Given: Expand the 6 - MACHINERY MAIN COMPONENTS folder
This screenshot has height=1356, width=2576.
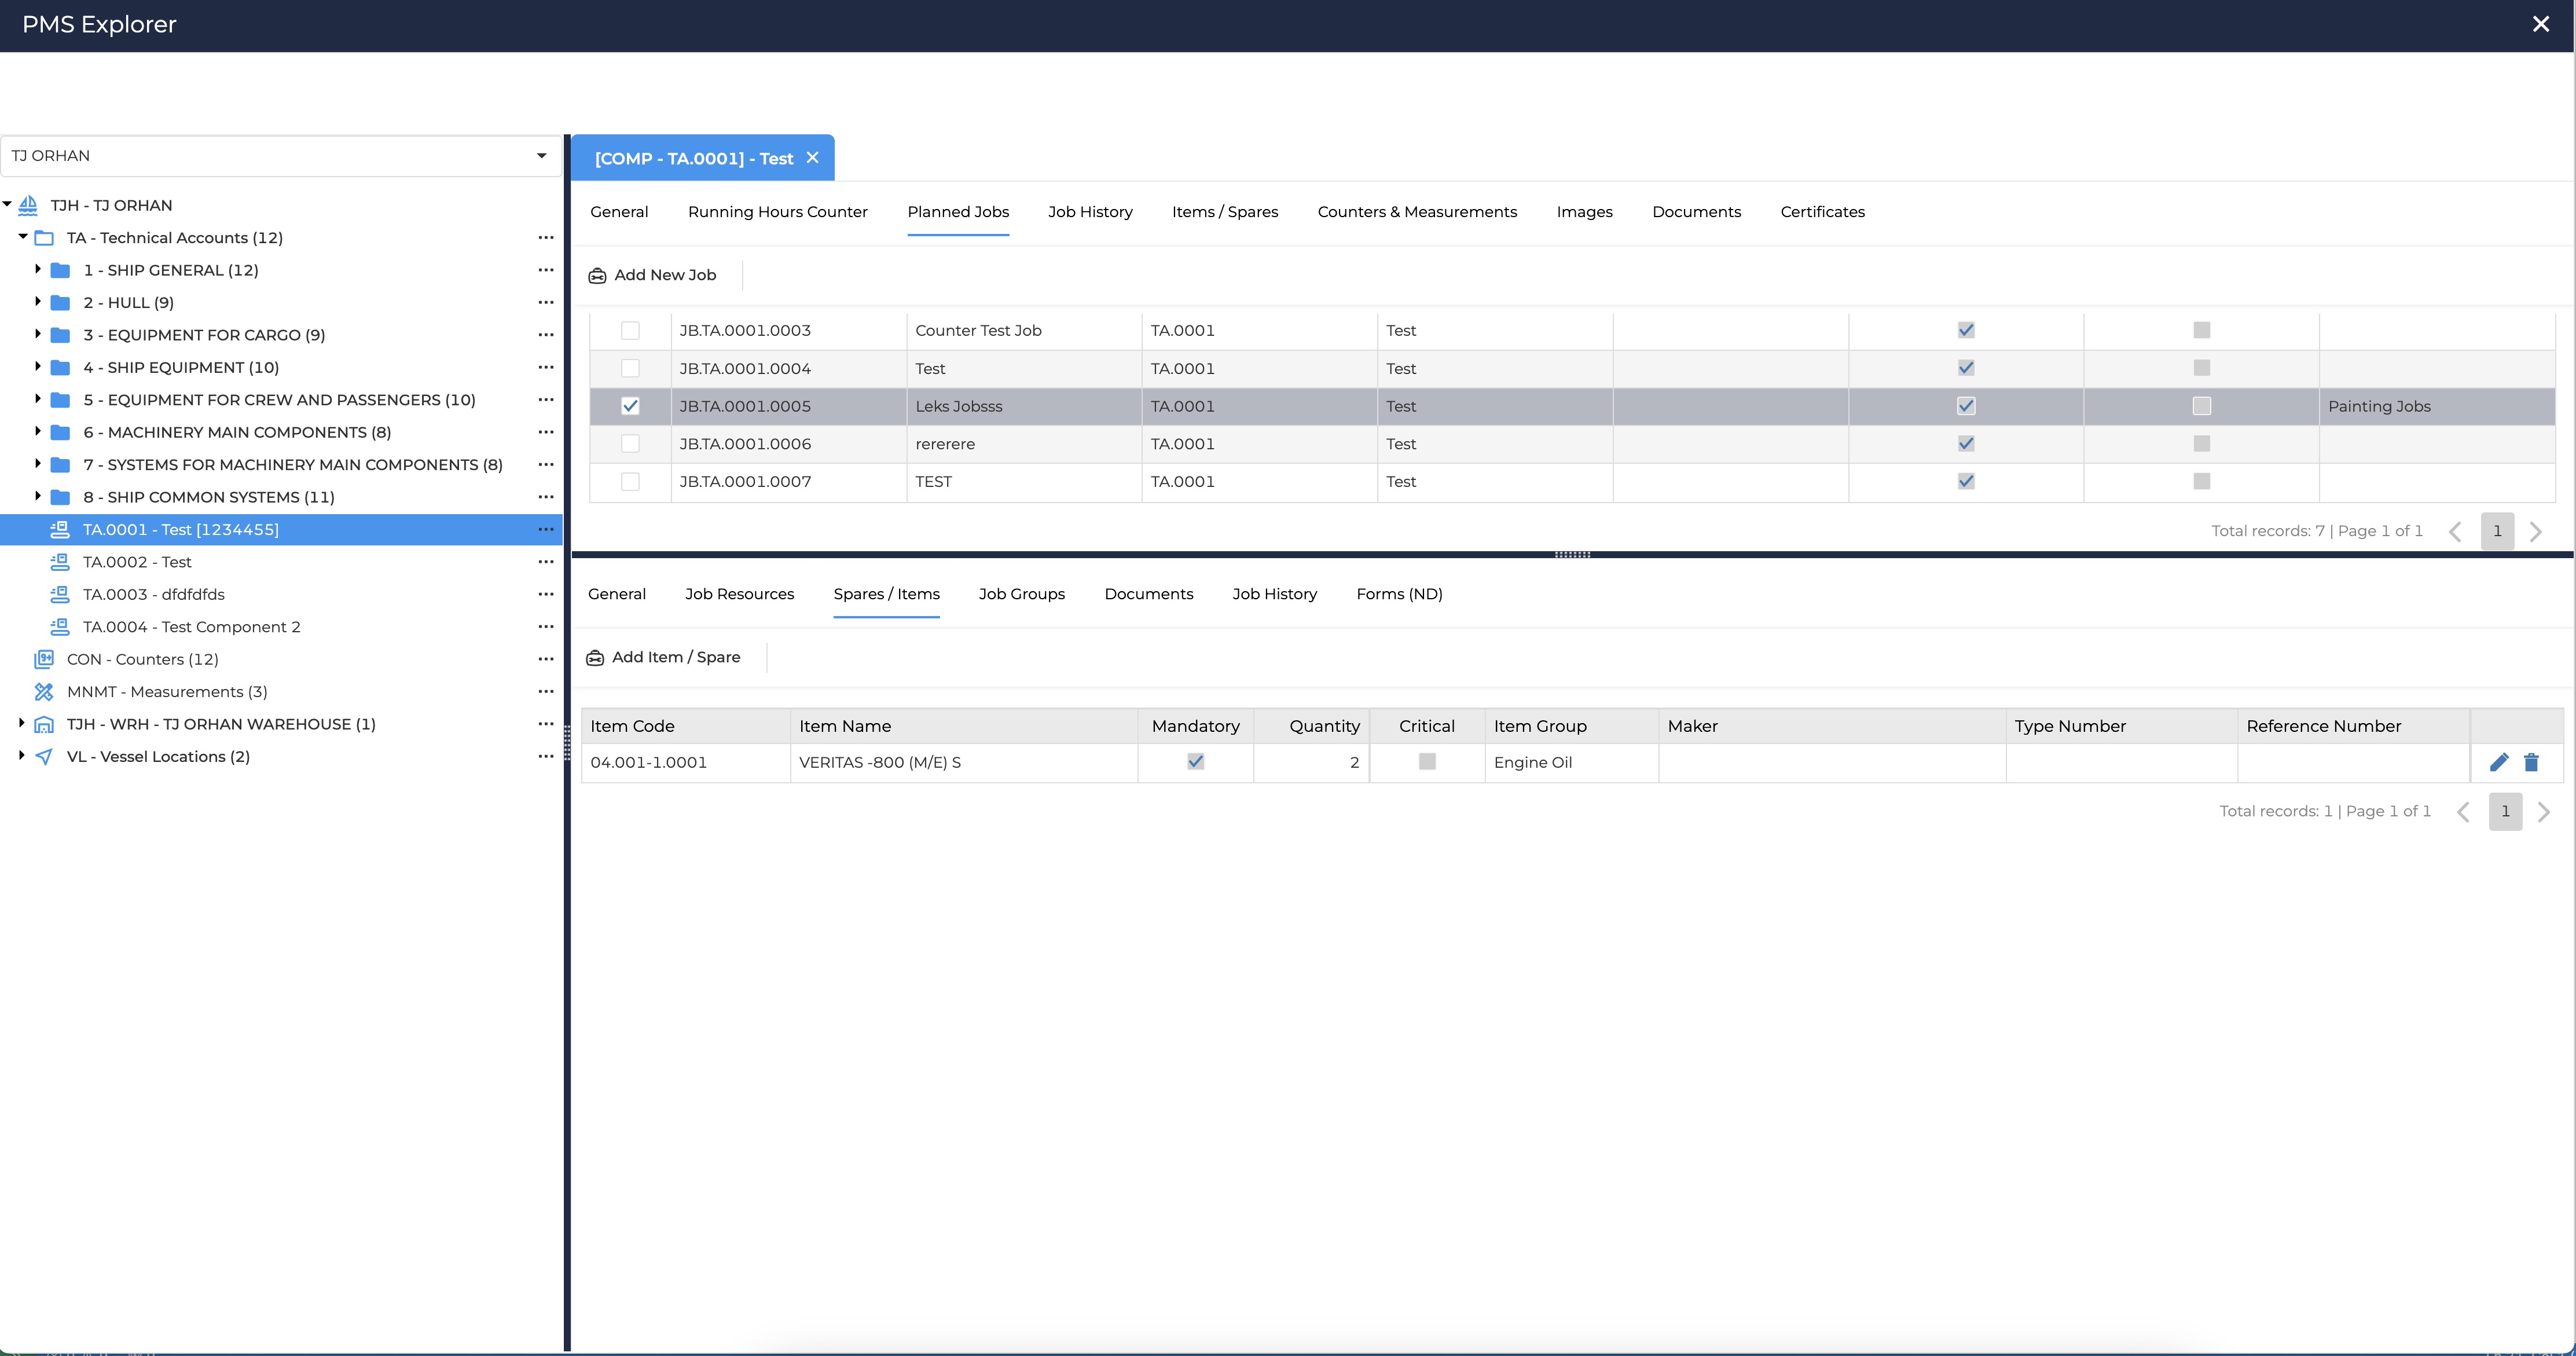Looking at the screenshot, I should 37,432.
